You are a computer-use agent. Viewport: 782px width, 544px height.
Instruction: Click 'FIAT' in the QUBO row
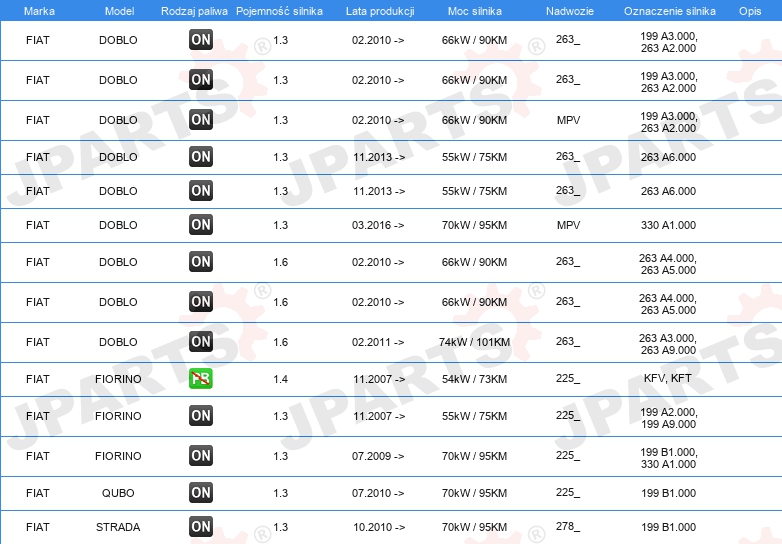coord(38,493)
